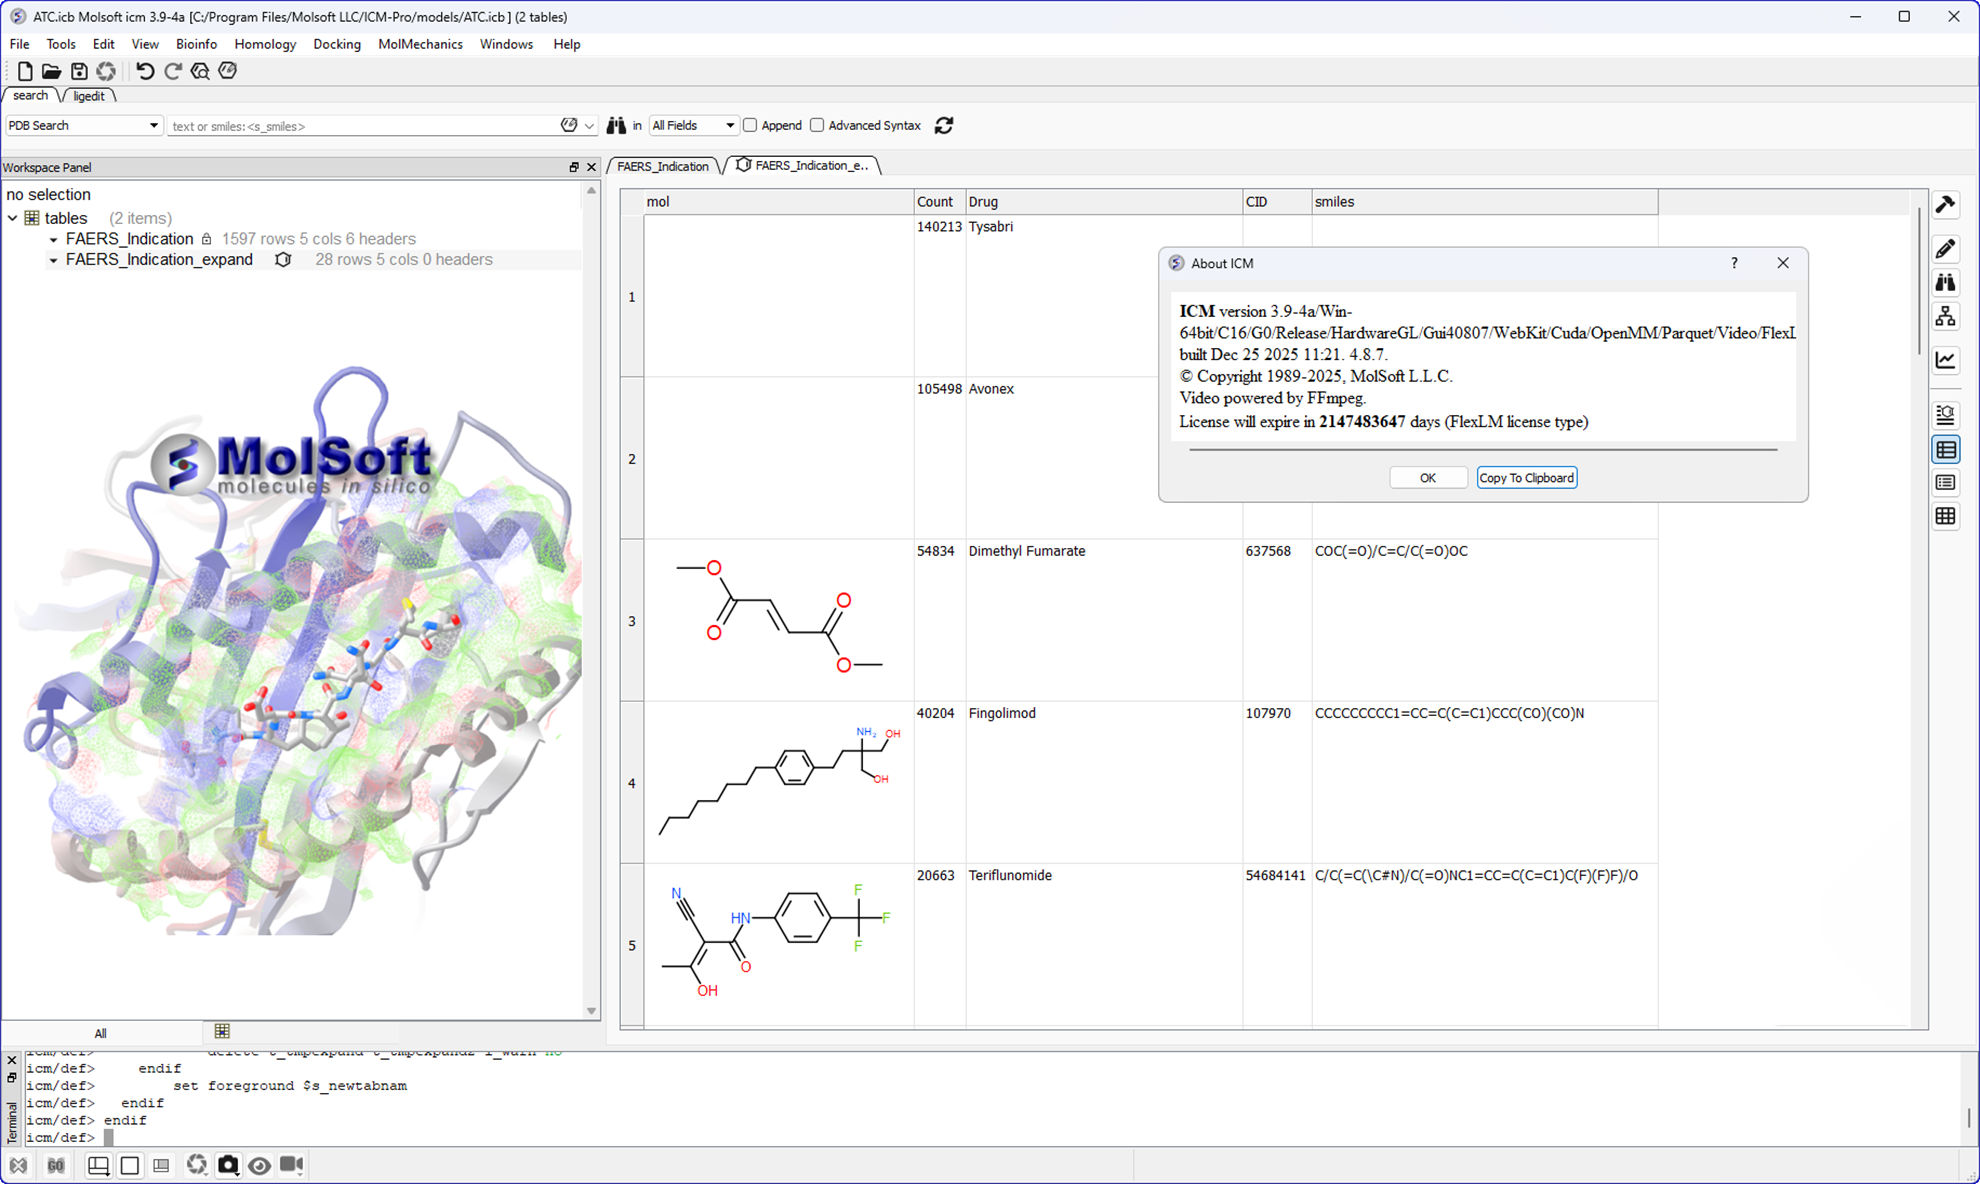This screenshot has width=1980, height=1184.
Task: Click Copy To Clipboard in About ICM dialog
Action: [x=1527, y=477]
